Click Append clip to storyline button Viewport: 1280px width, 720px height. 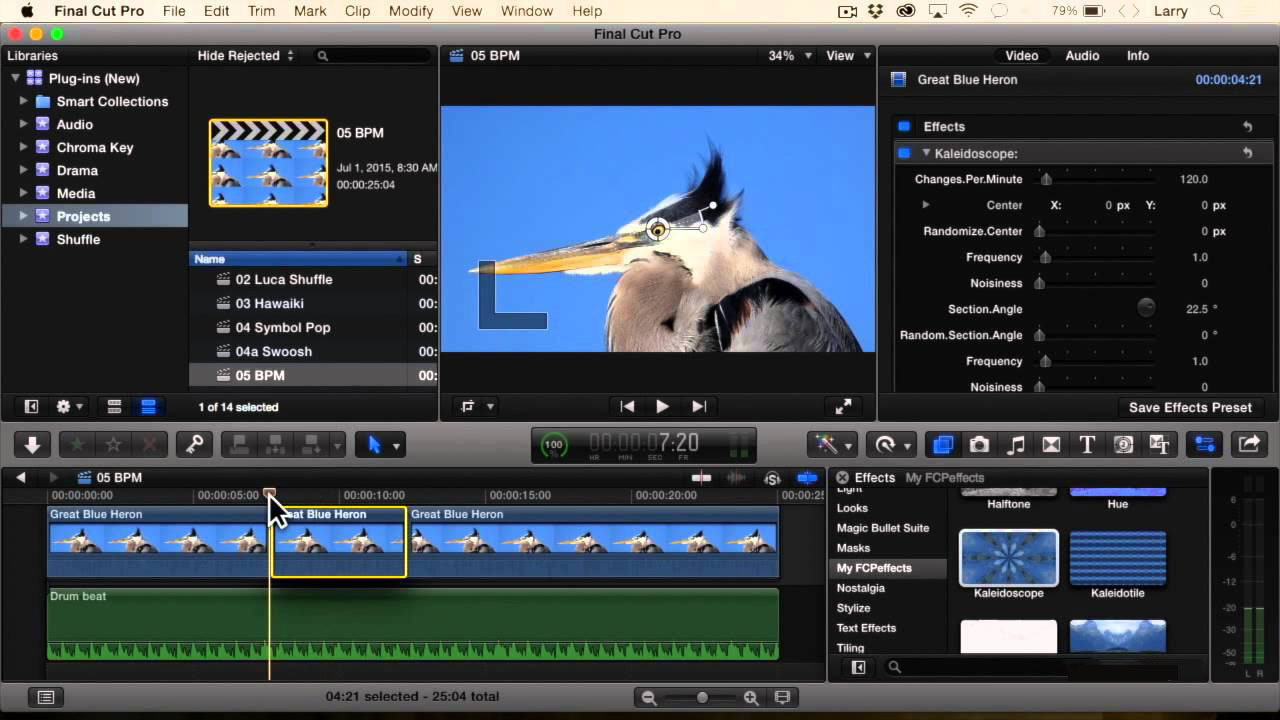click(310, 445)
